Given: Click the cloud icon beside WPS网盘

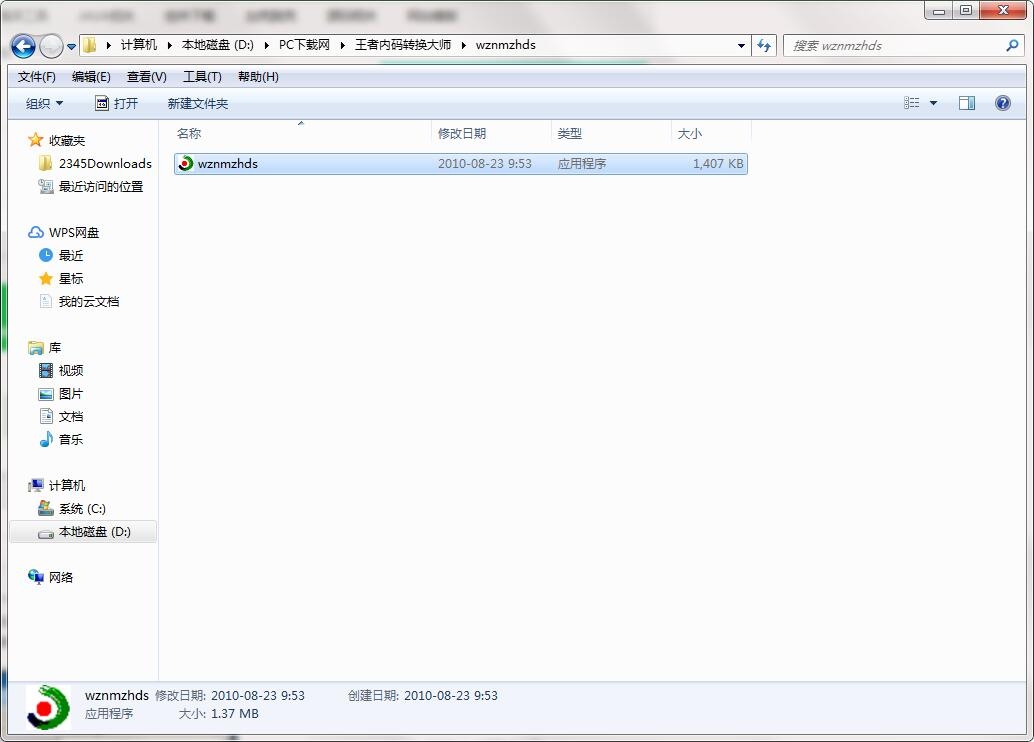Looking at the screenshot, I should click(36, 233).
